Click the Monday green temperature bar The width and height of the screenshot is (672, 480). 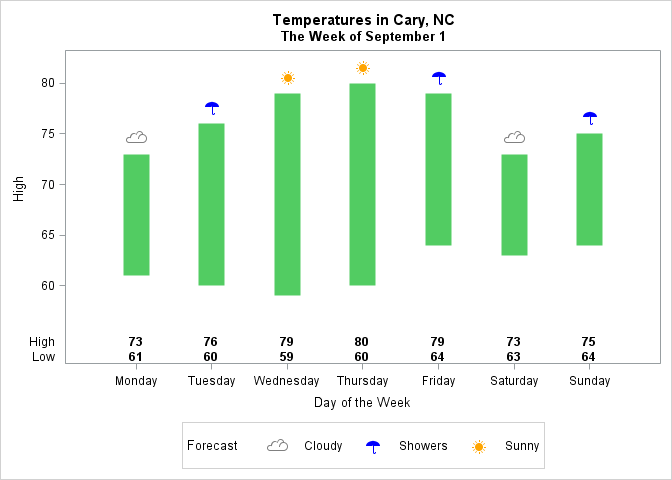(x=136, y=214)
